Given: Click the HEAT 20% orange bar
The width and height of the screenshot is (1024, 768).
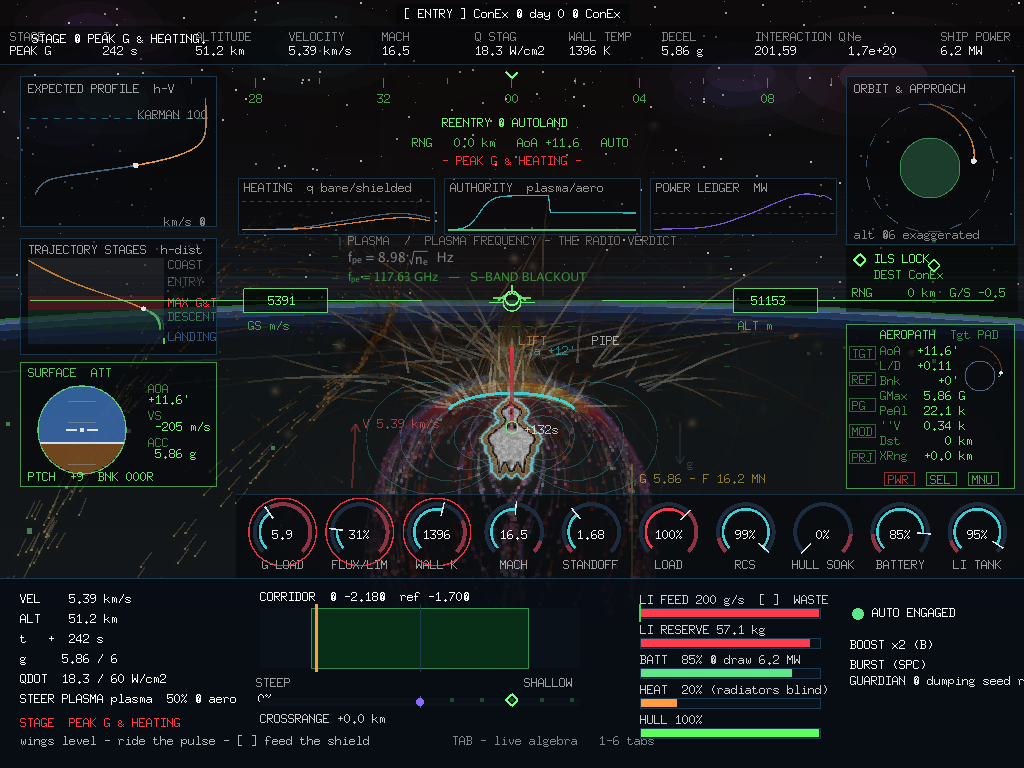Looking at the screenshot, I should pos(658,703).
